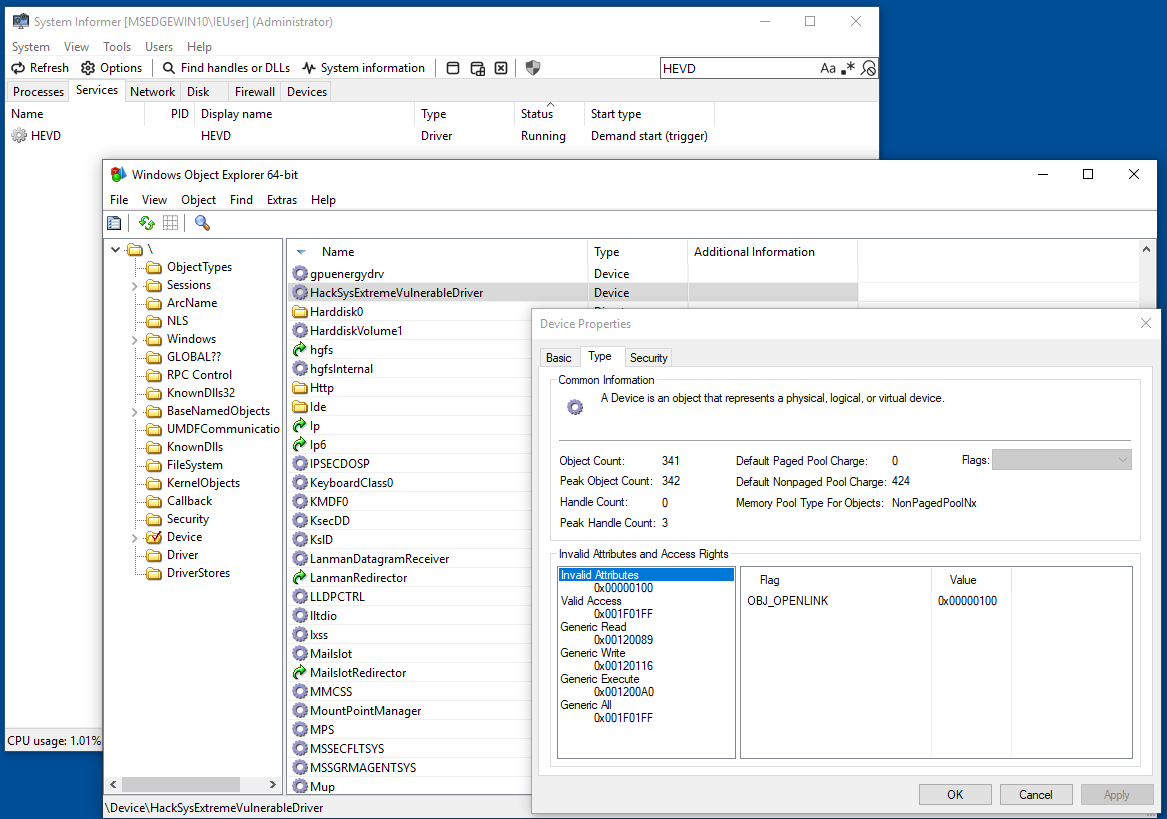Select Generic Write in access rights list
This screenshot has width=1167, height=819.
[592, 653]
